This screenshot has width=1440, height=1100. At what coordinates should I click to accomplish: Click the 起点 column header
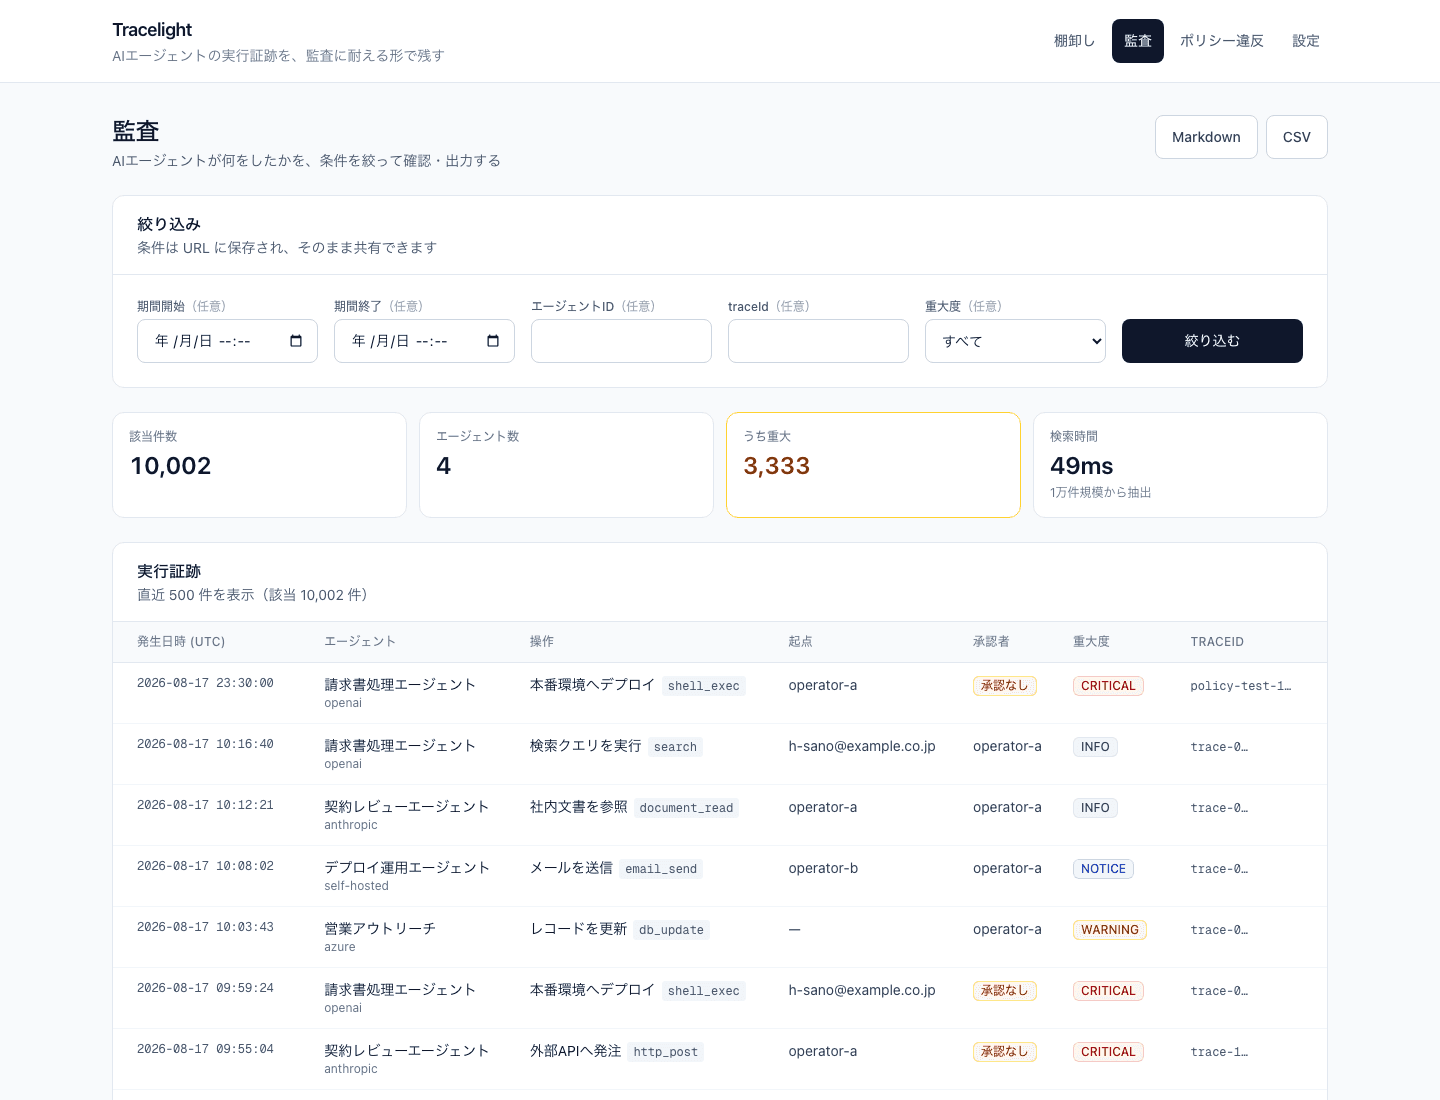point(800,642)
